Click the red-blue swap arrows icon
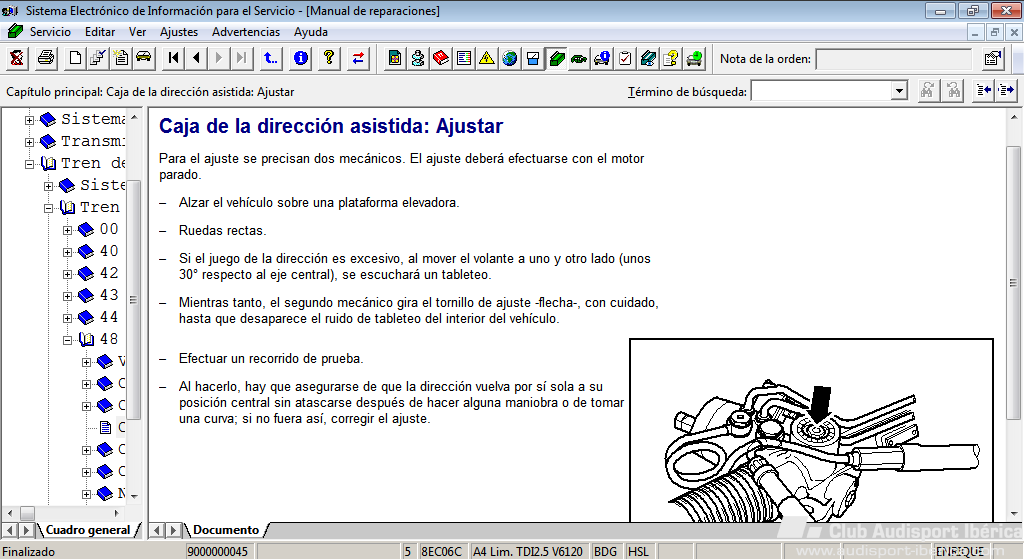 [358, 59]
